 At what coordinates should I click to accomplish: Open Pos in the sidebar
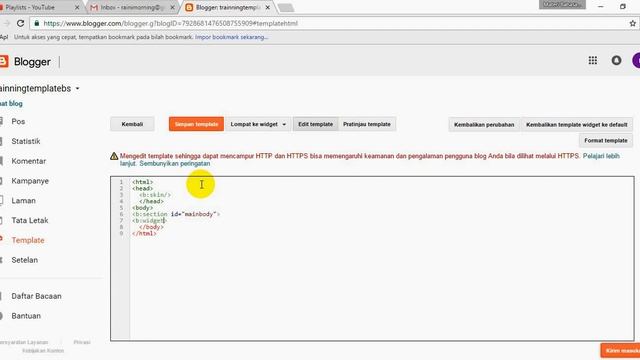click(x=18, y=122)
